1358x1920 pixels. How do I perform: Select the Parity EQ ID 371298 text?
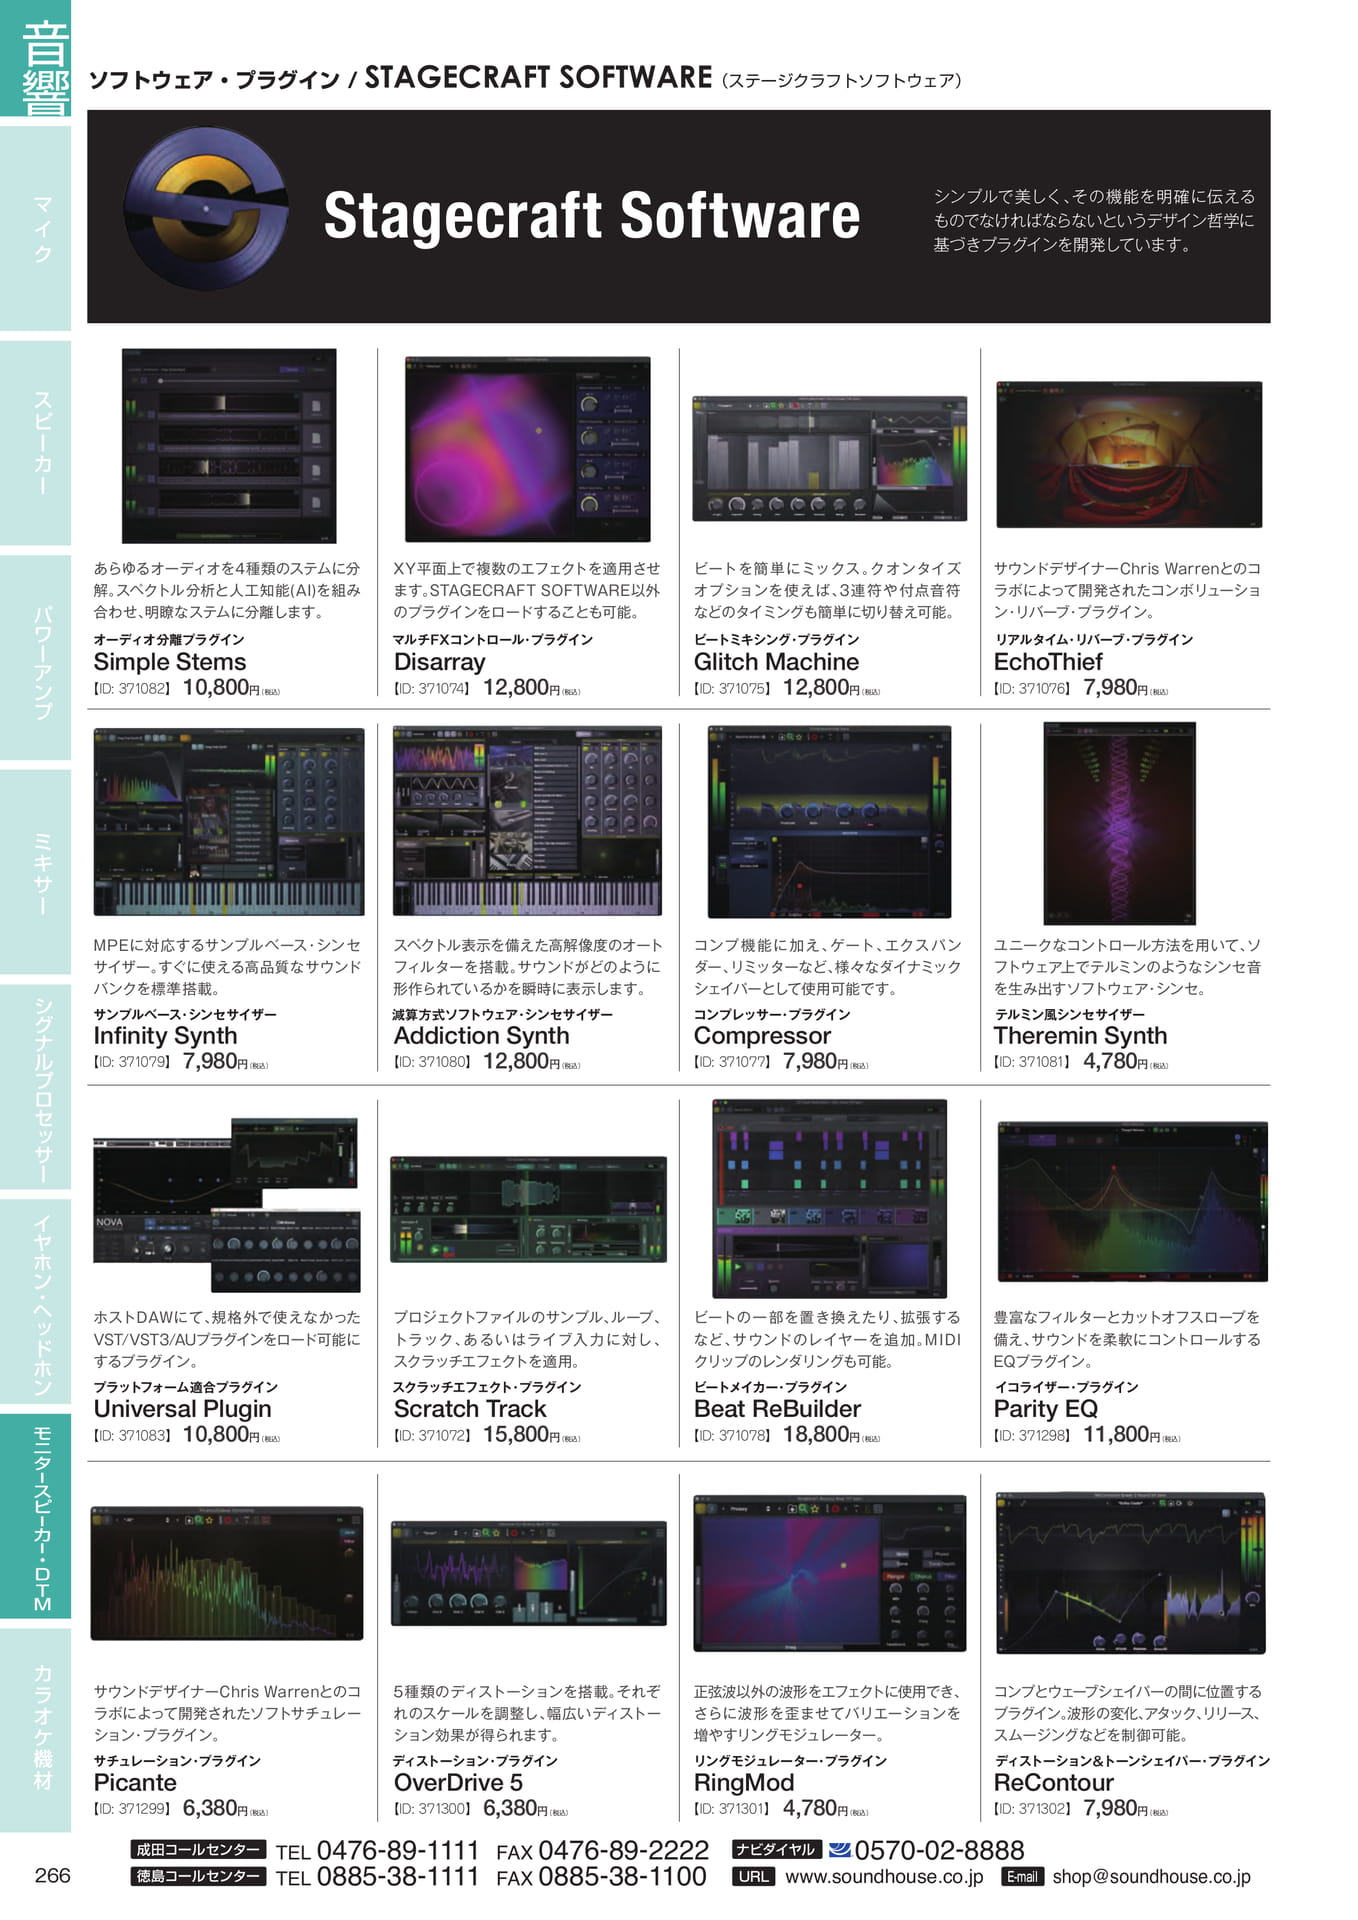[x=1032, y=1436]
